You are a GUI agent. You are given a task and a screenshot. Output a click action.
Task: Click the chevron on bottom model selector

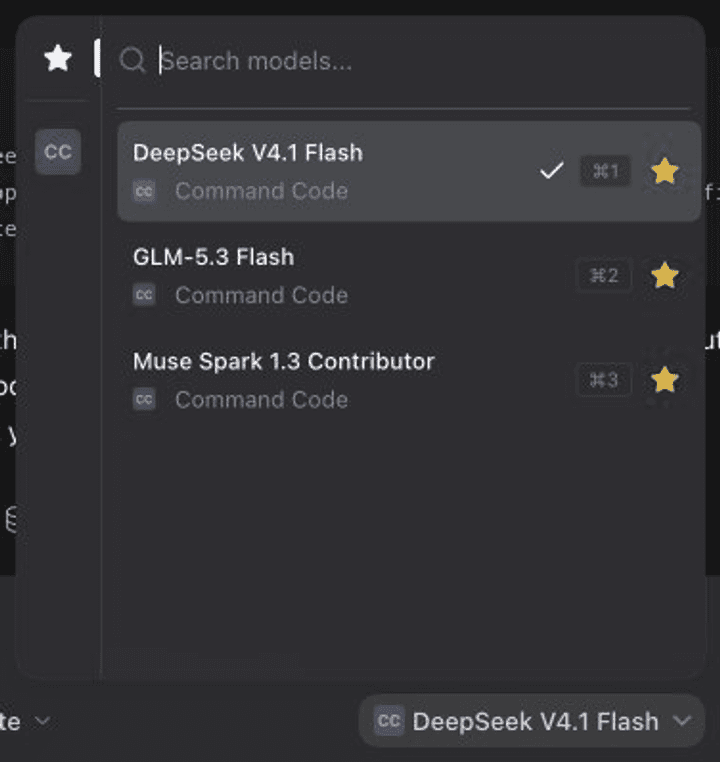pos(683,721)
